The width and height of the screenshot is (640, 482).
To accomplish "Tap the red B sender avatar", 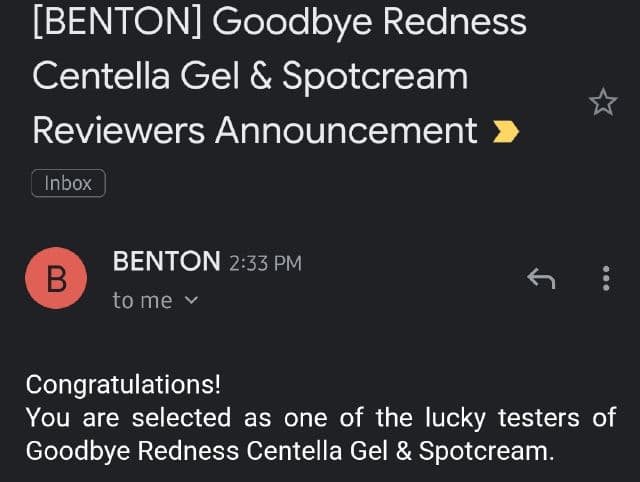I will [x=57, y=279].
